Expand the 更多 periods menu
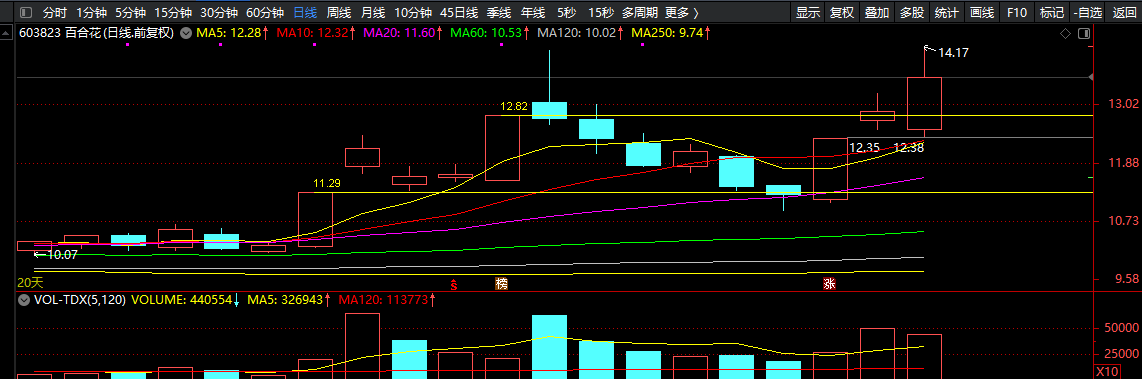 click(682, 12)
